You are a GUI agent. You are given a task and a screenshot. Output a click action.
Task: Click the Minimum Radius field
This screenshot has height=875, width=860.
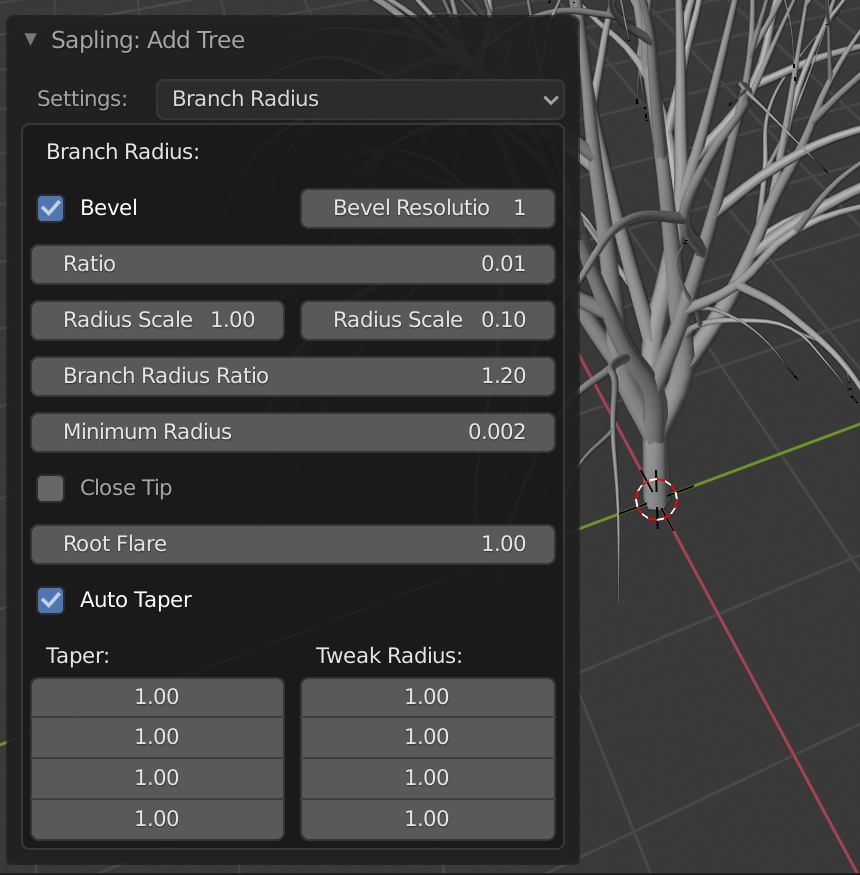(x=292, y=432)
